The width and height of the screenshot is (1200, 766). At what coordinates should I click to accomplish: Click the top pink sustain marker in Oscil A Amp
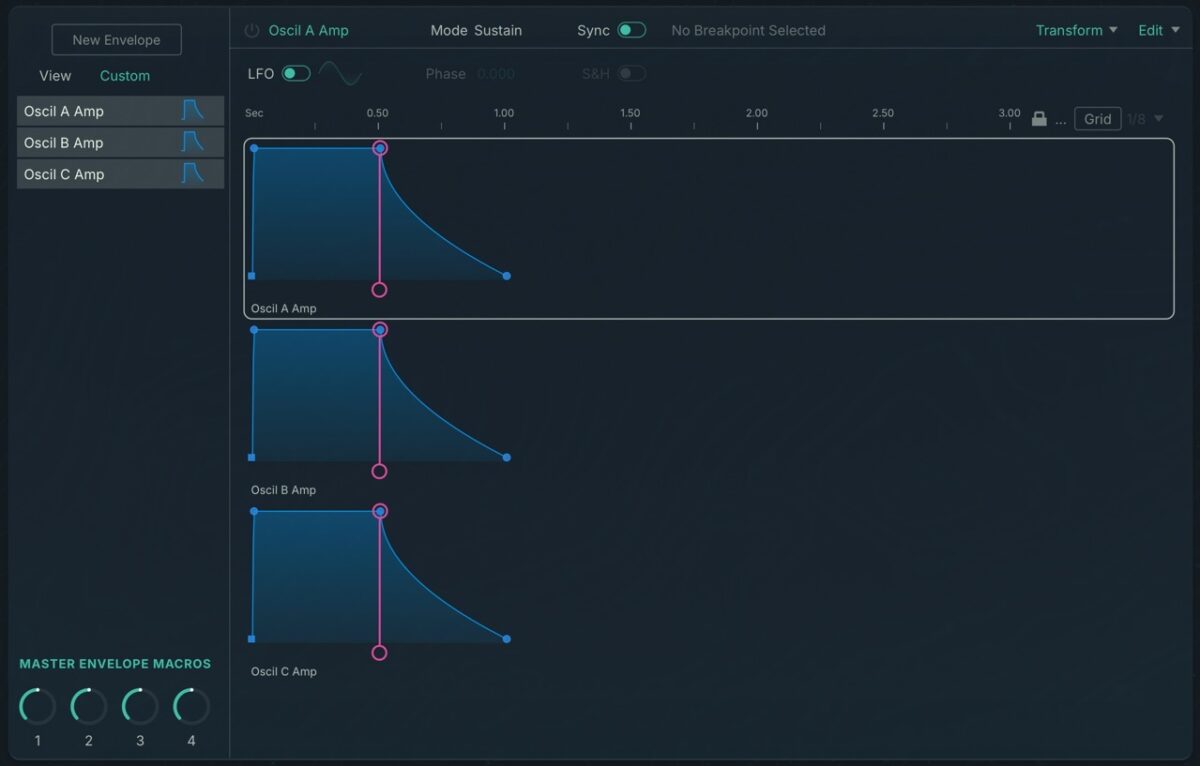tap(379, 148)
